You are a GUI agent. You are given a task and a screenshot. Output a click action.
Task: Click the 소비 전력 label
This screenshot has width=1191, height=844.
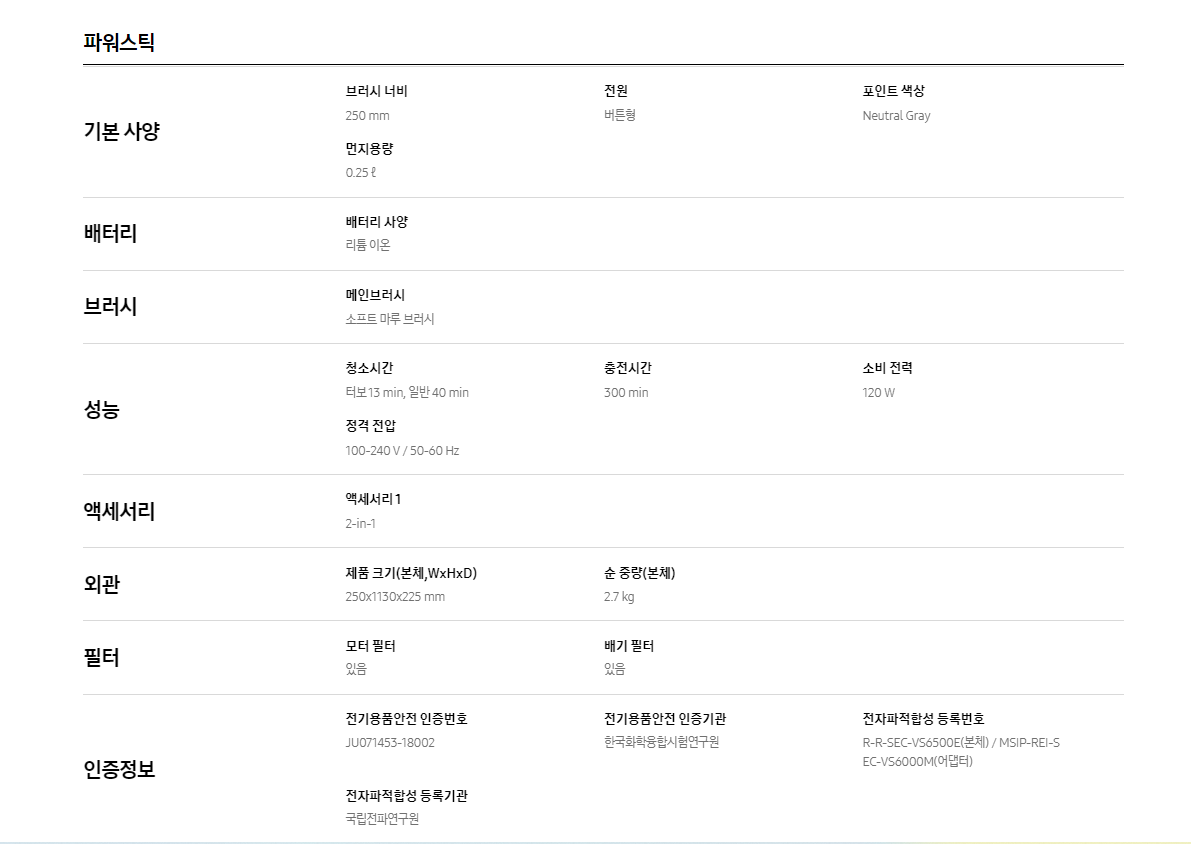[887, 368]
